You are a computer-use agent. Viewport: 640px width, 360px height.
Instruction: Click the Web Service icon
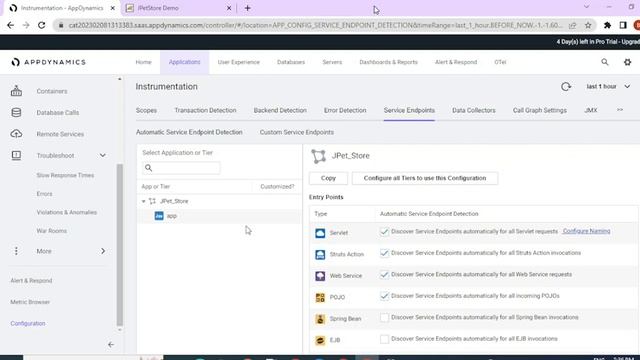tap(320, 276)
